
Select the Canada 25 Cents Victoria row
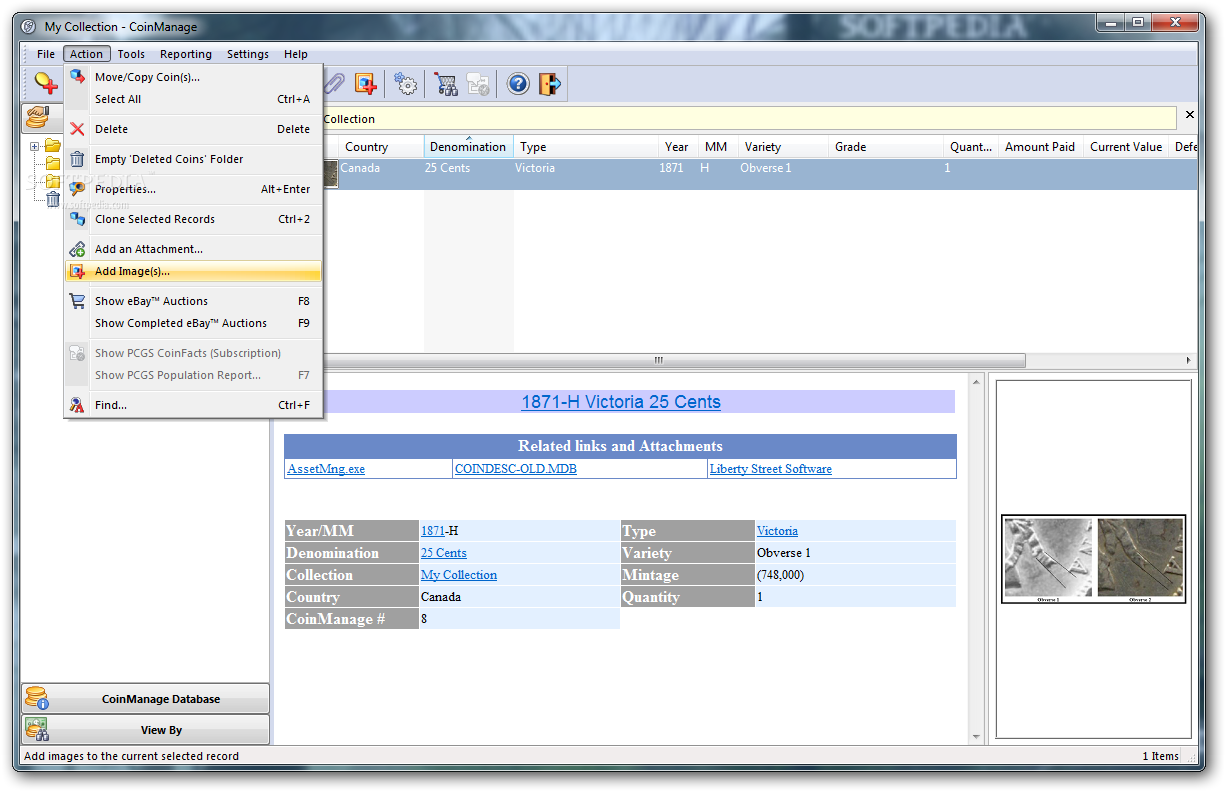[760, 174]
